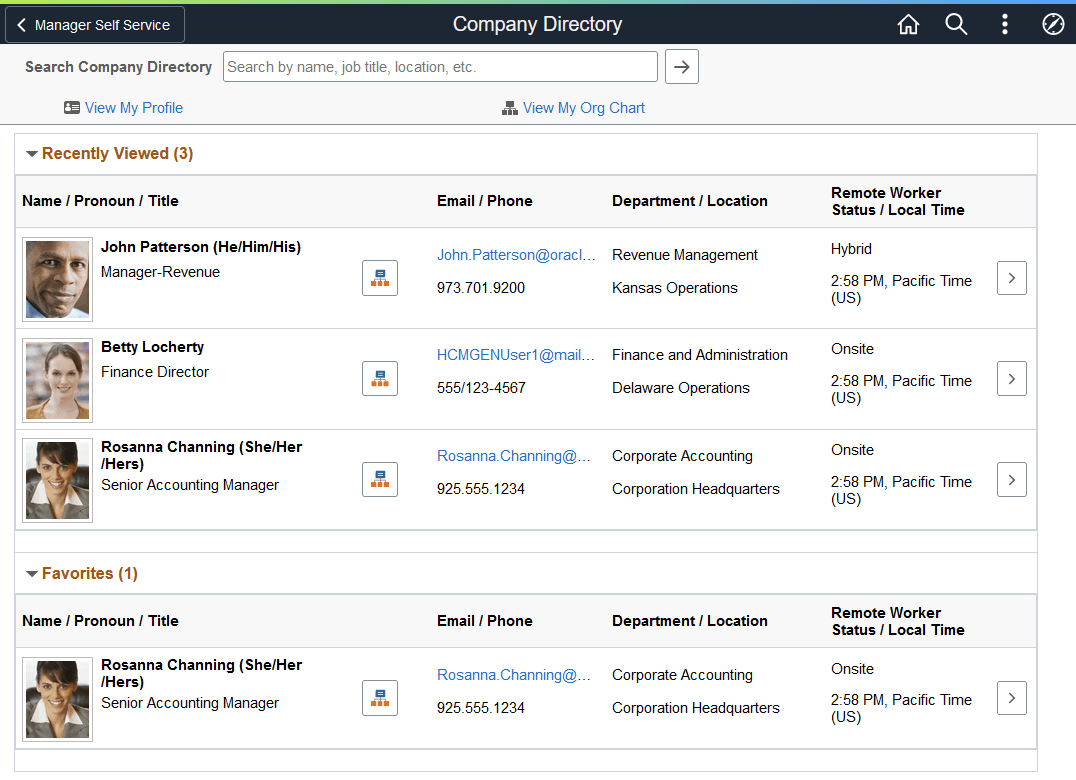1076x780 pixels.
Task: Collapse the Recently Viewed section
Action: pyautogui.click(x=32, y=154)
